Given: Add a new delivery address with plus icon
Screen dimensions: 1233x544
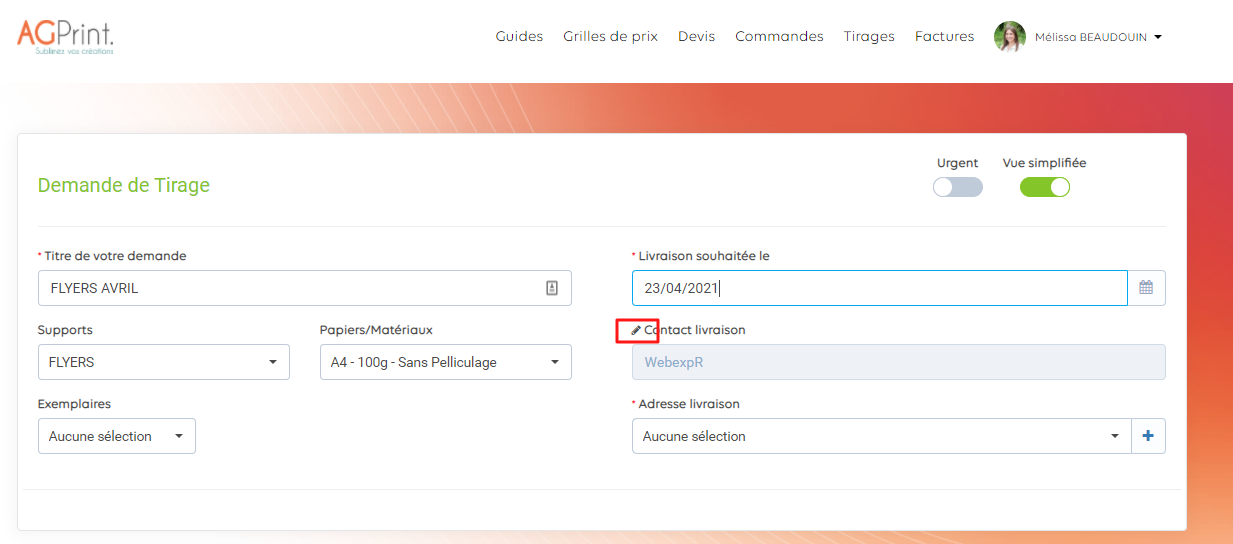Looking at the screenshot, I should point(1148,436).
